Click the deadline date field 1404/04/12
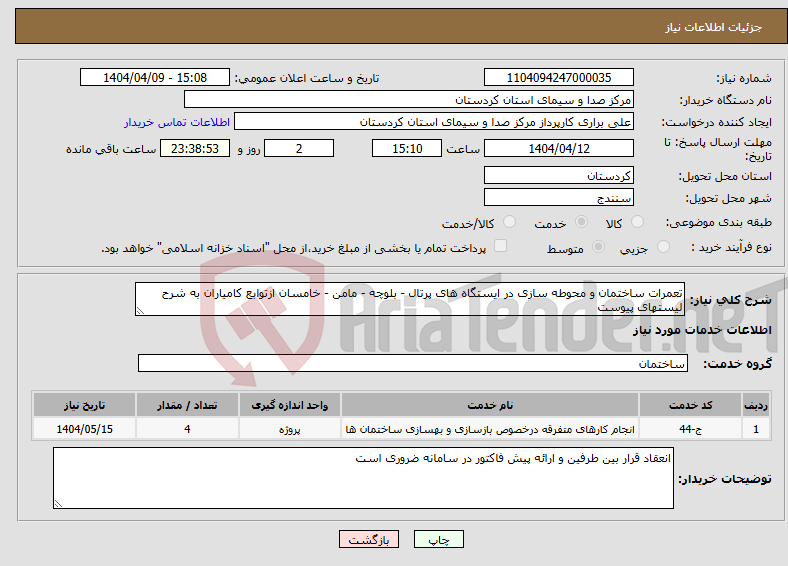 pyautogui.click(x=558, y=148)
